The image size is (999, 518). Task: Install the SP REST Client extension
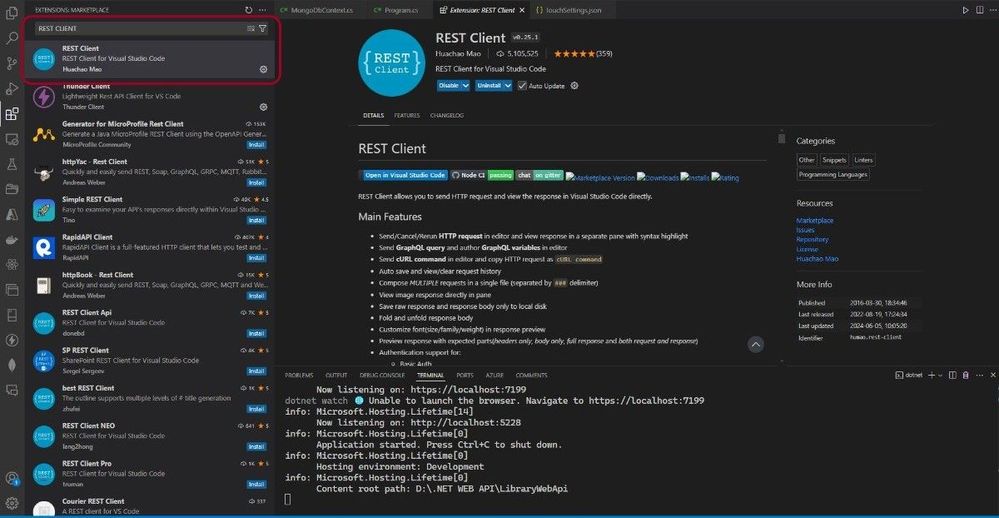[257, 371]
